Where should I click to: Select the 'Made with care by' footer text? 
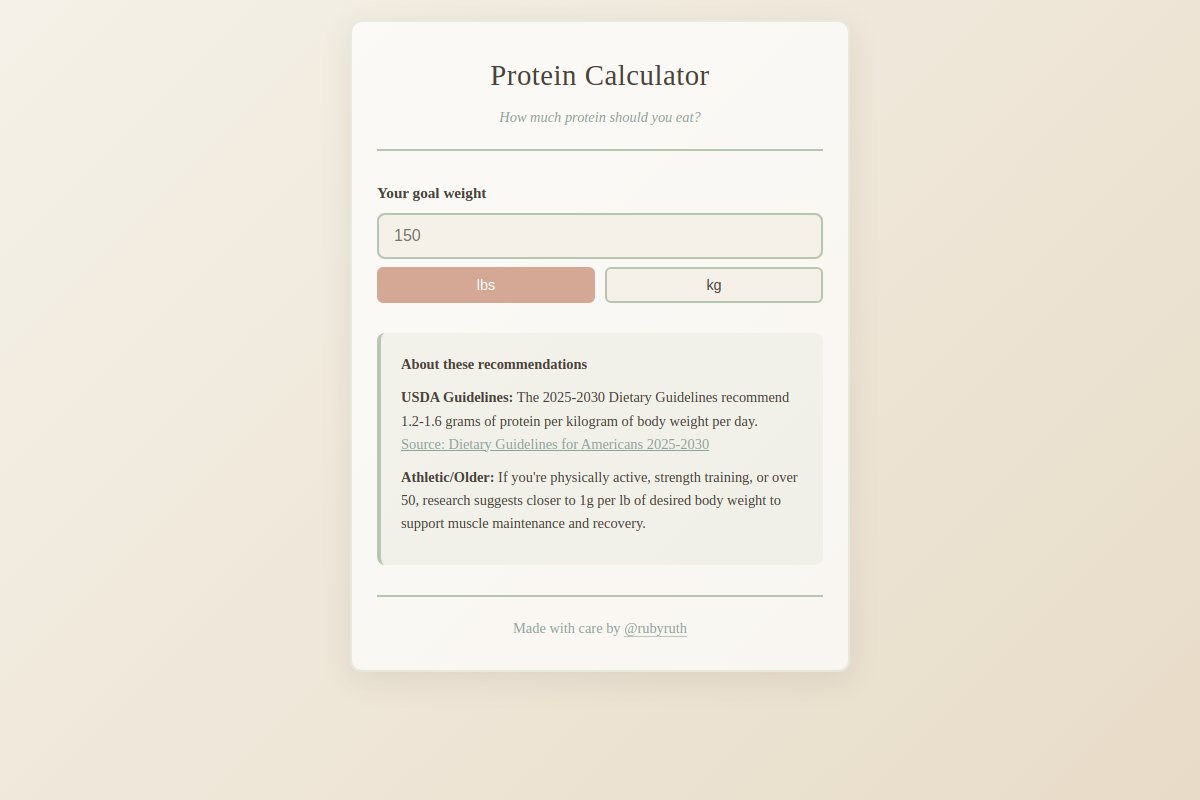[x=567, y=628]
